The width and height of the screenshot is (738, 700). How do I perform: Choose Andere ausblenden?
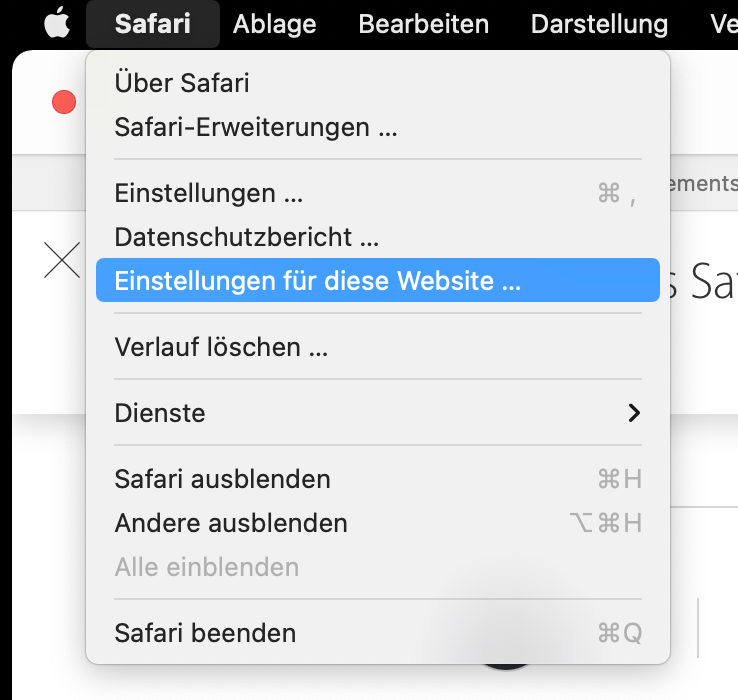click(231, 523)
